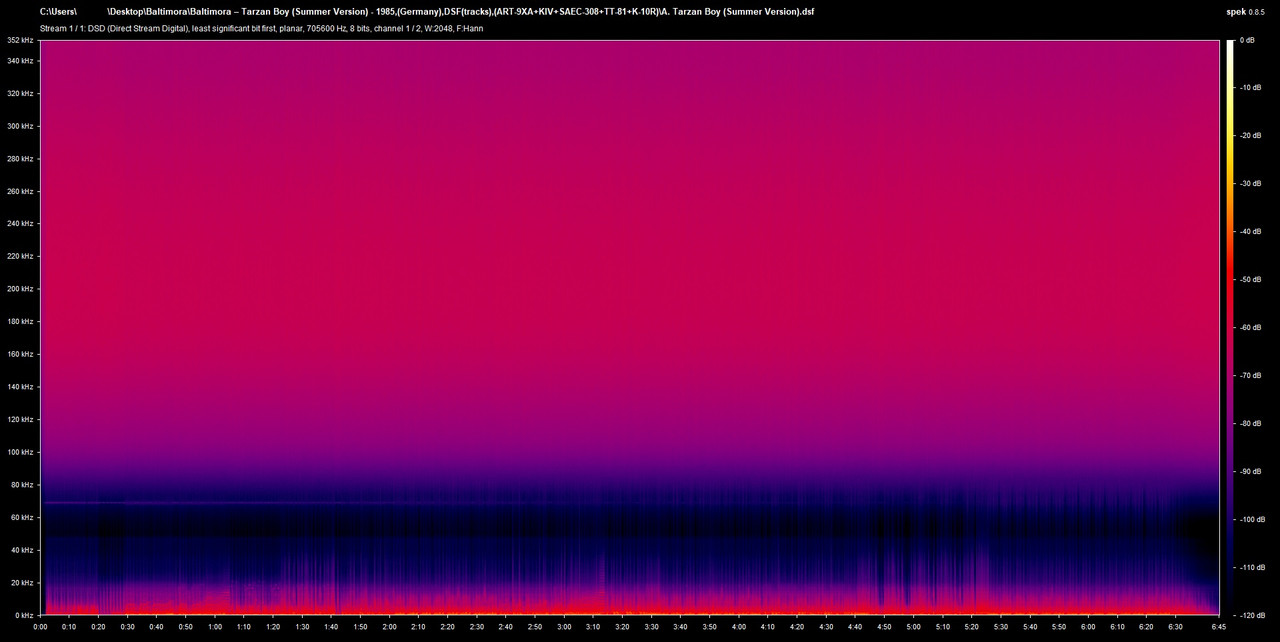Select the 320 kHz frequency label
The height and width of the screenshot is (642, 1280).
click(21, 93)
